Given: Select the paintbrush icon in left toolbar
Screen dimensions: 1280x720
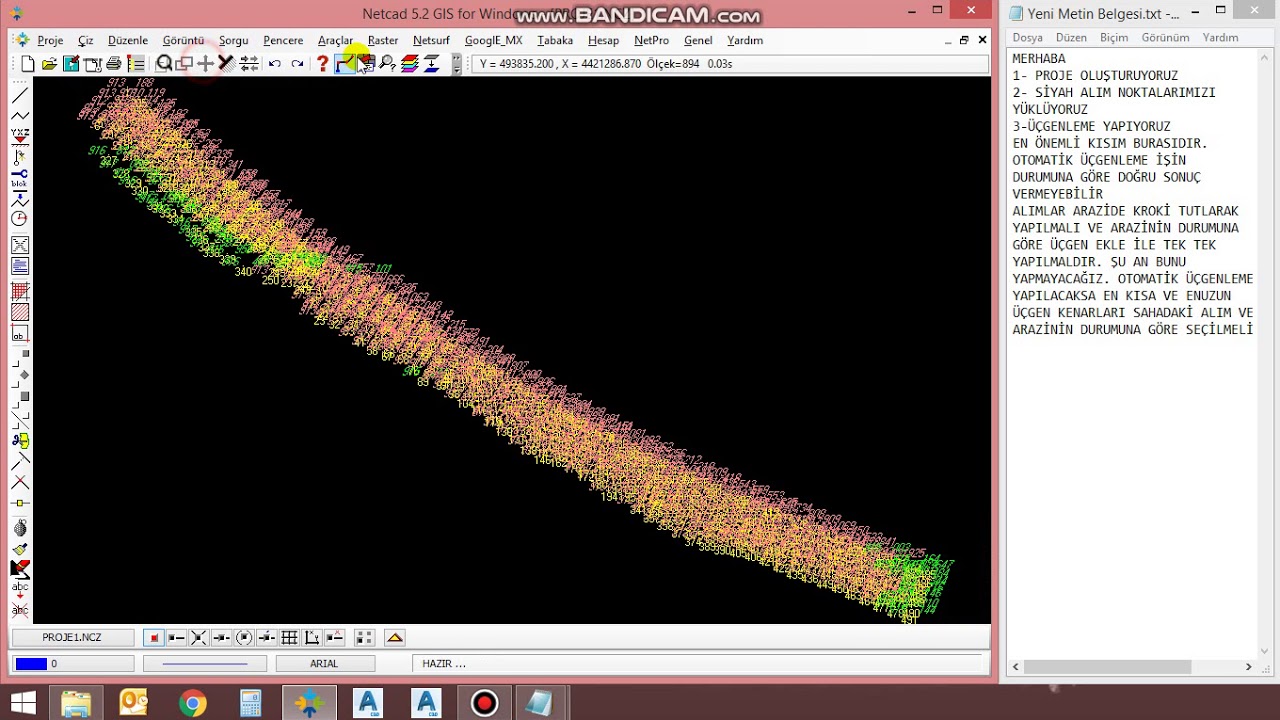Looking at the screenshot, I should click(19, 549).
